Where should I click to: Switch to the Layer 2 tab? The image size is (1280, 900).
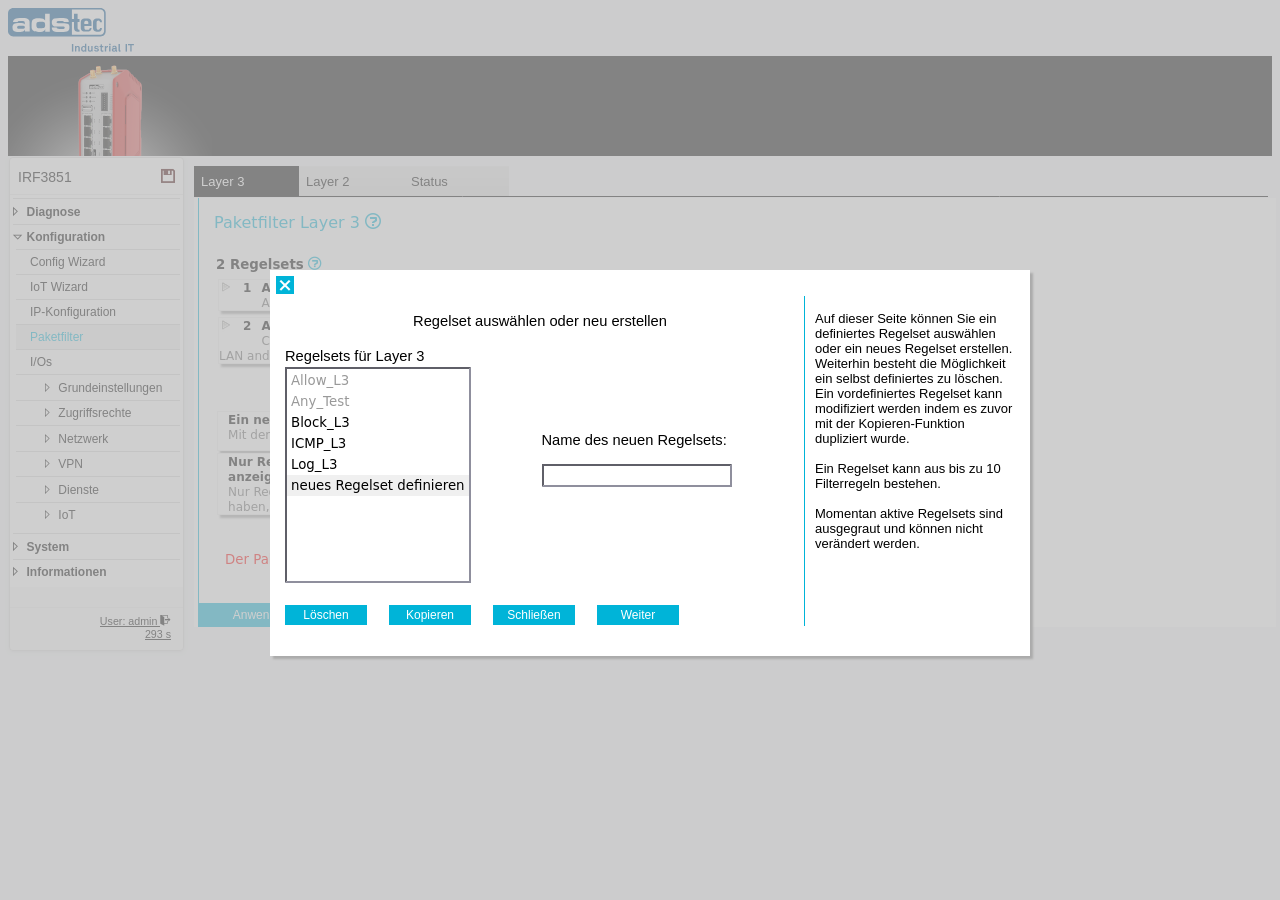351,181
